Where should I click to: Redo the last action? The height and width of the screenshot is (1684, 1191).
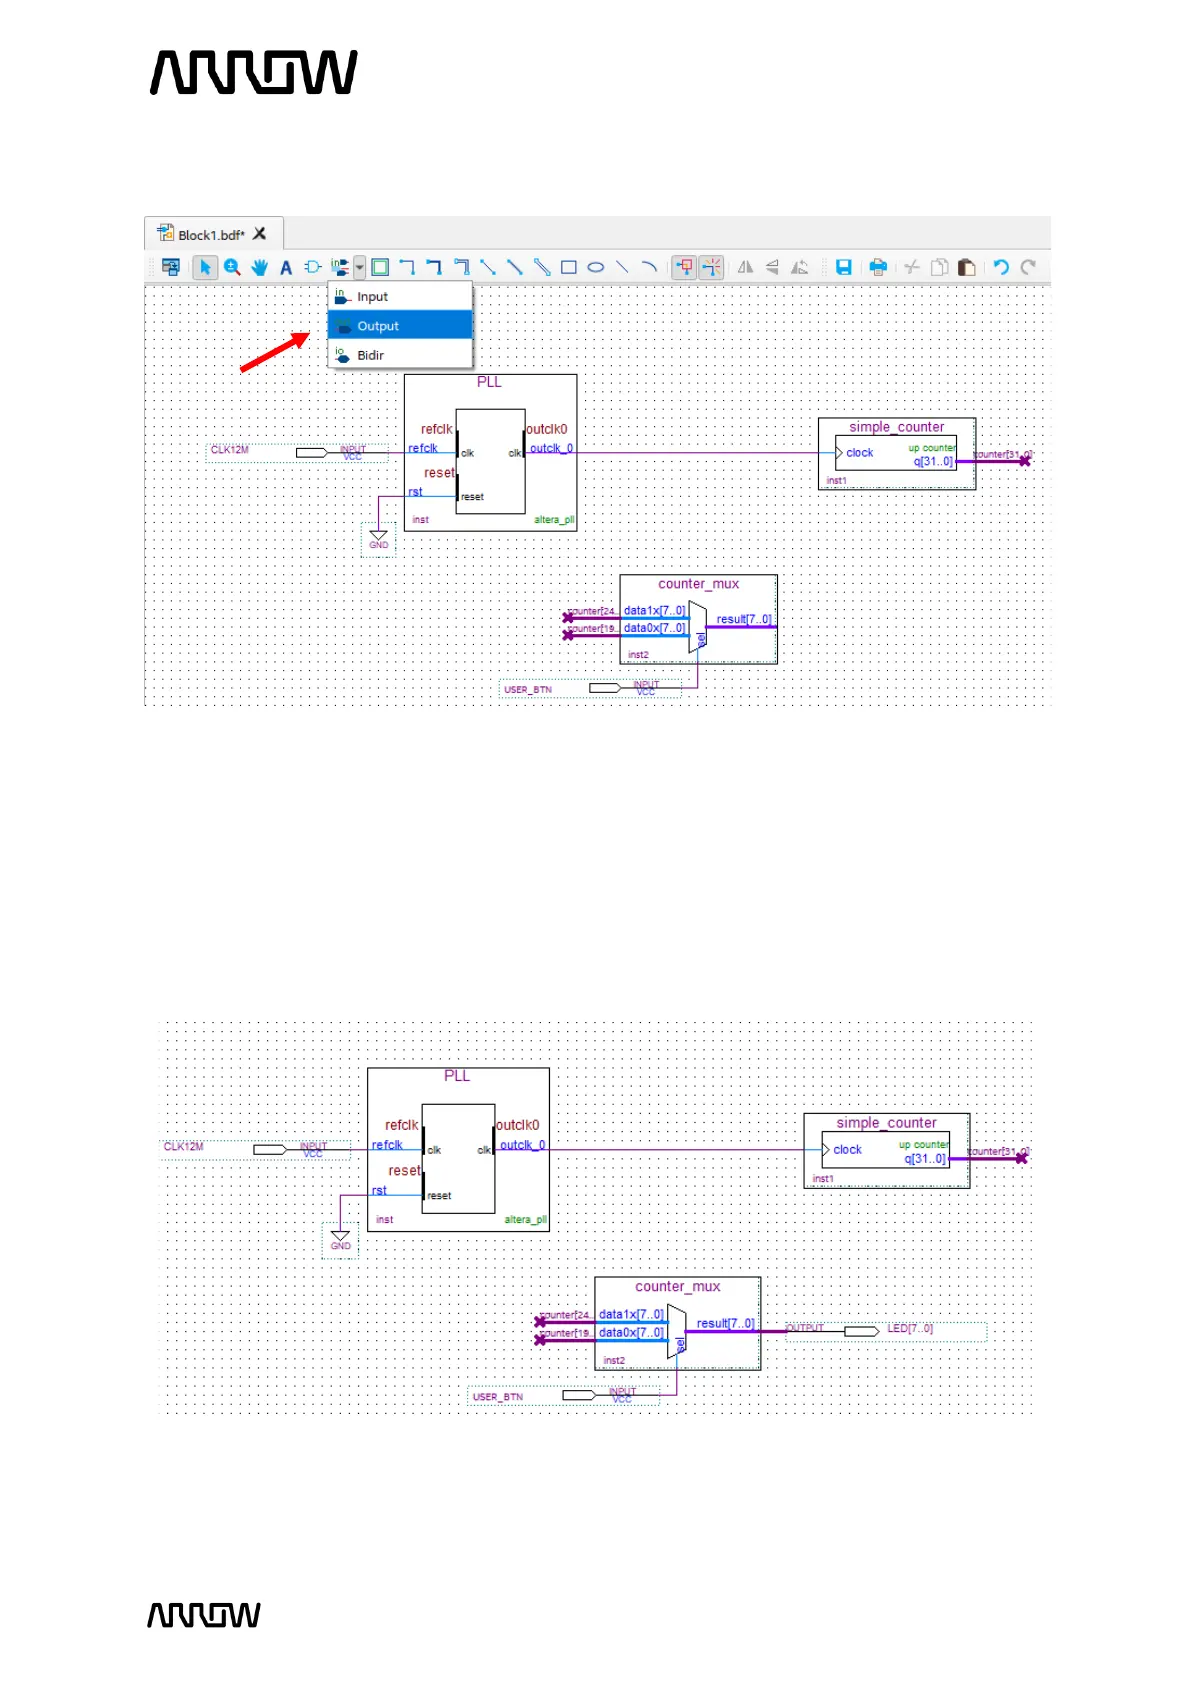click(1028, 267)
